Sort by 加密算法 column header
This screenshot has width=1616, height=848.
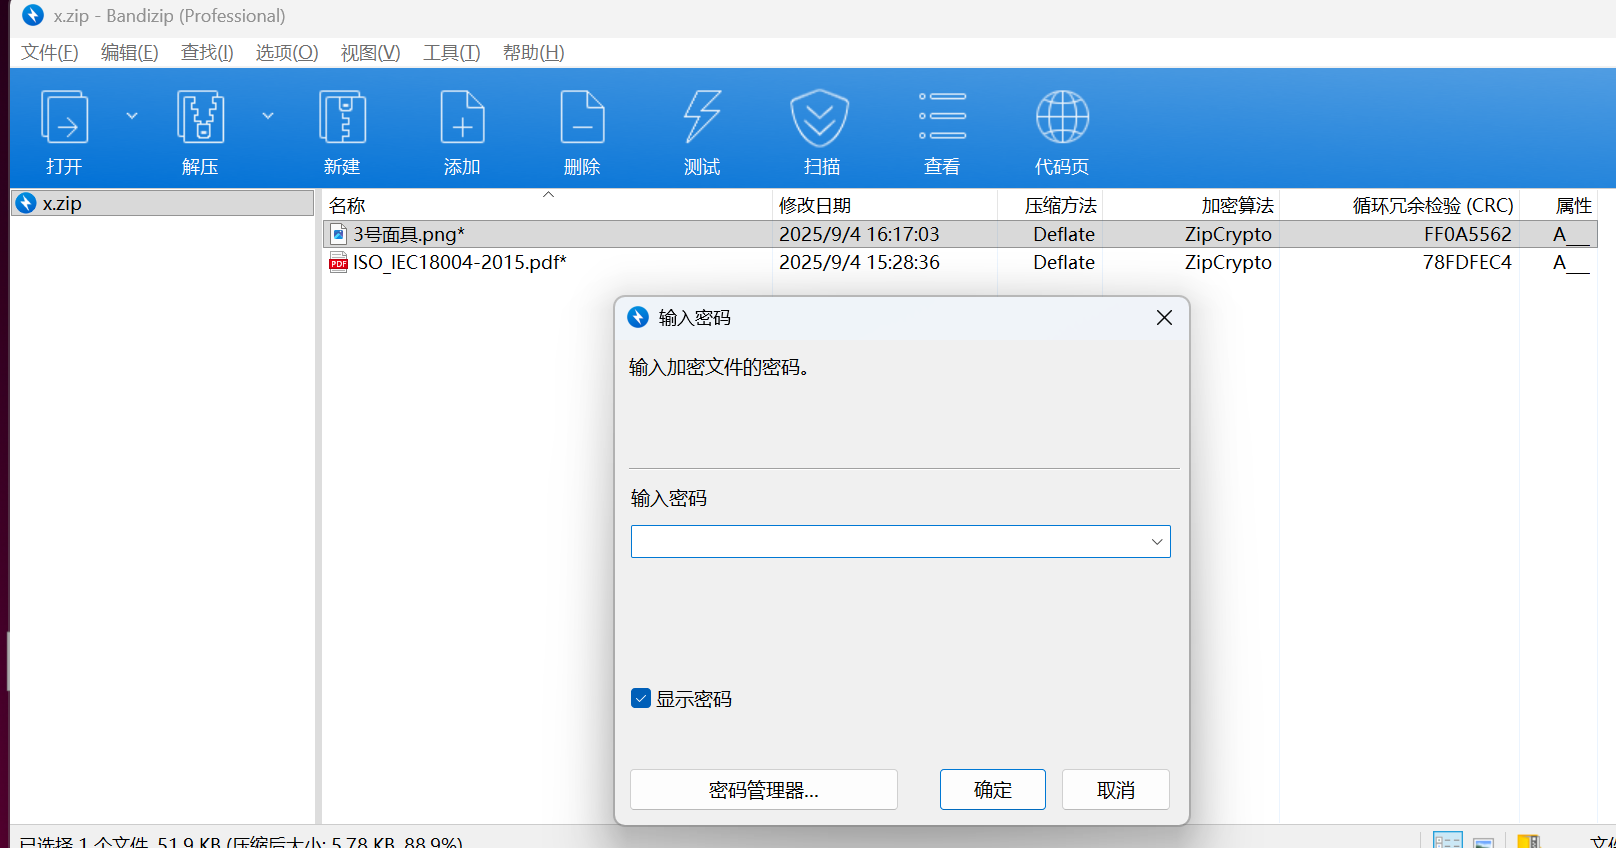(x=1191, y=205)
